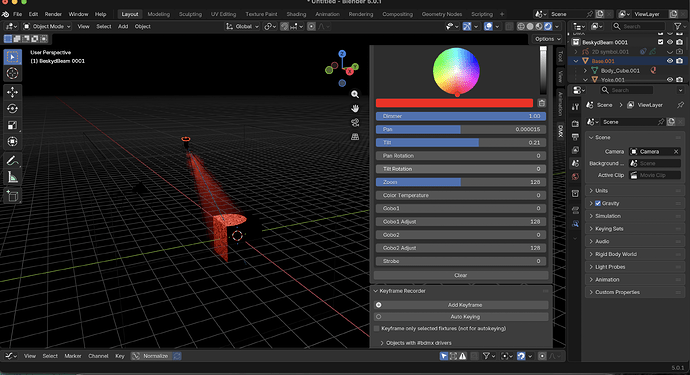Screen dimensions: 690x375
Task: Toggle the snapping magnet icon
Action: tap(284, 26)
